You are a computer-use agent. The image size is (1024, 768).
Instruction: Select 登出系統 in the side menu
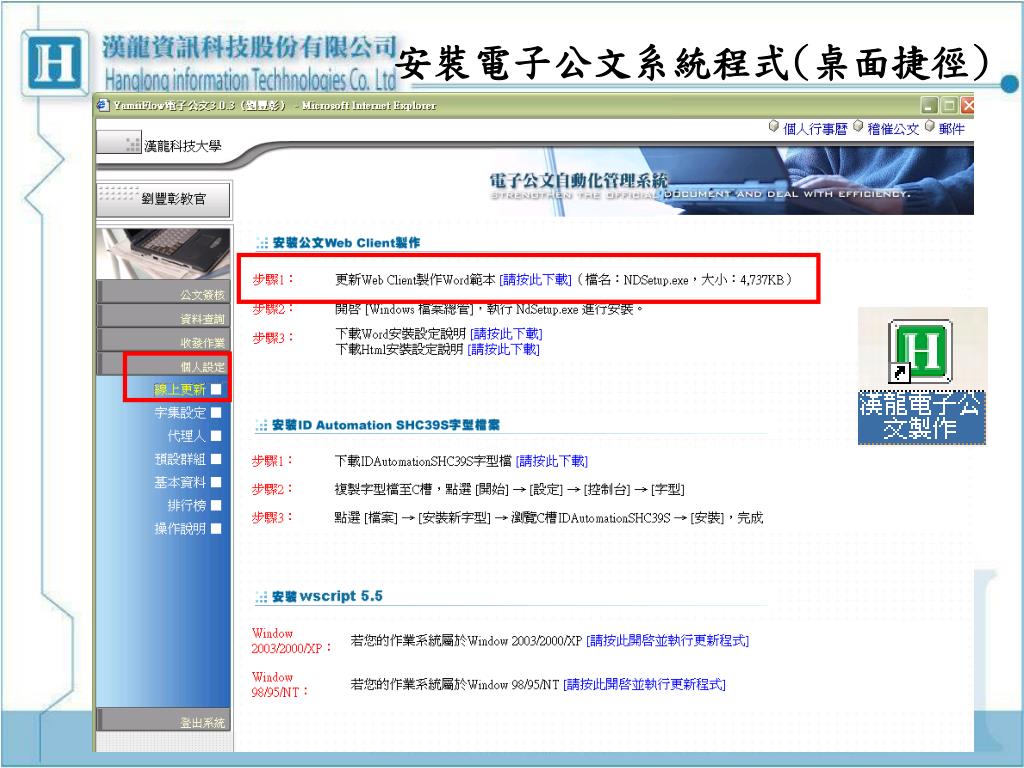164,721
